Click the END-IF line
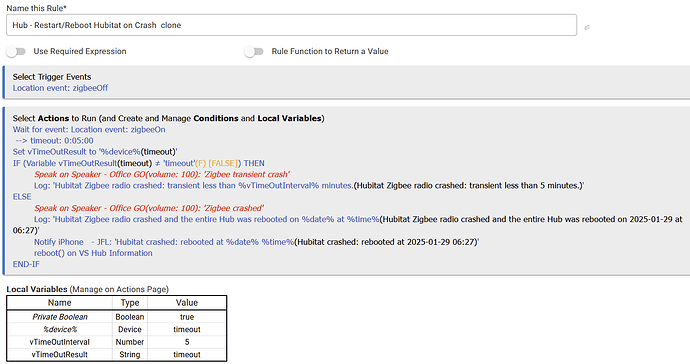This screenshot has height=364, width=690. [x=26, y=265]
